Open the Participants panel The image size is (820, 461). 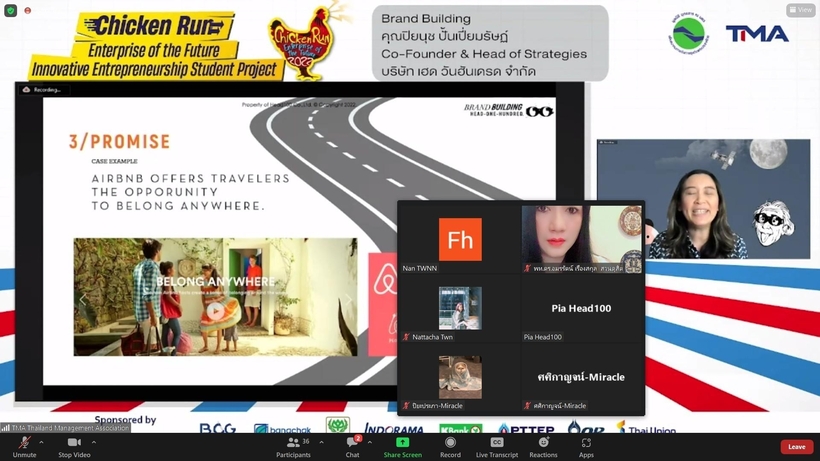point(293,444)
